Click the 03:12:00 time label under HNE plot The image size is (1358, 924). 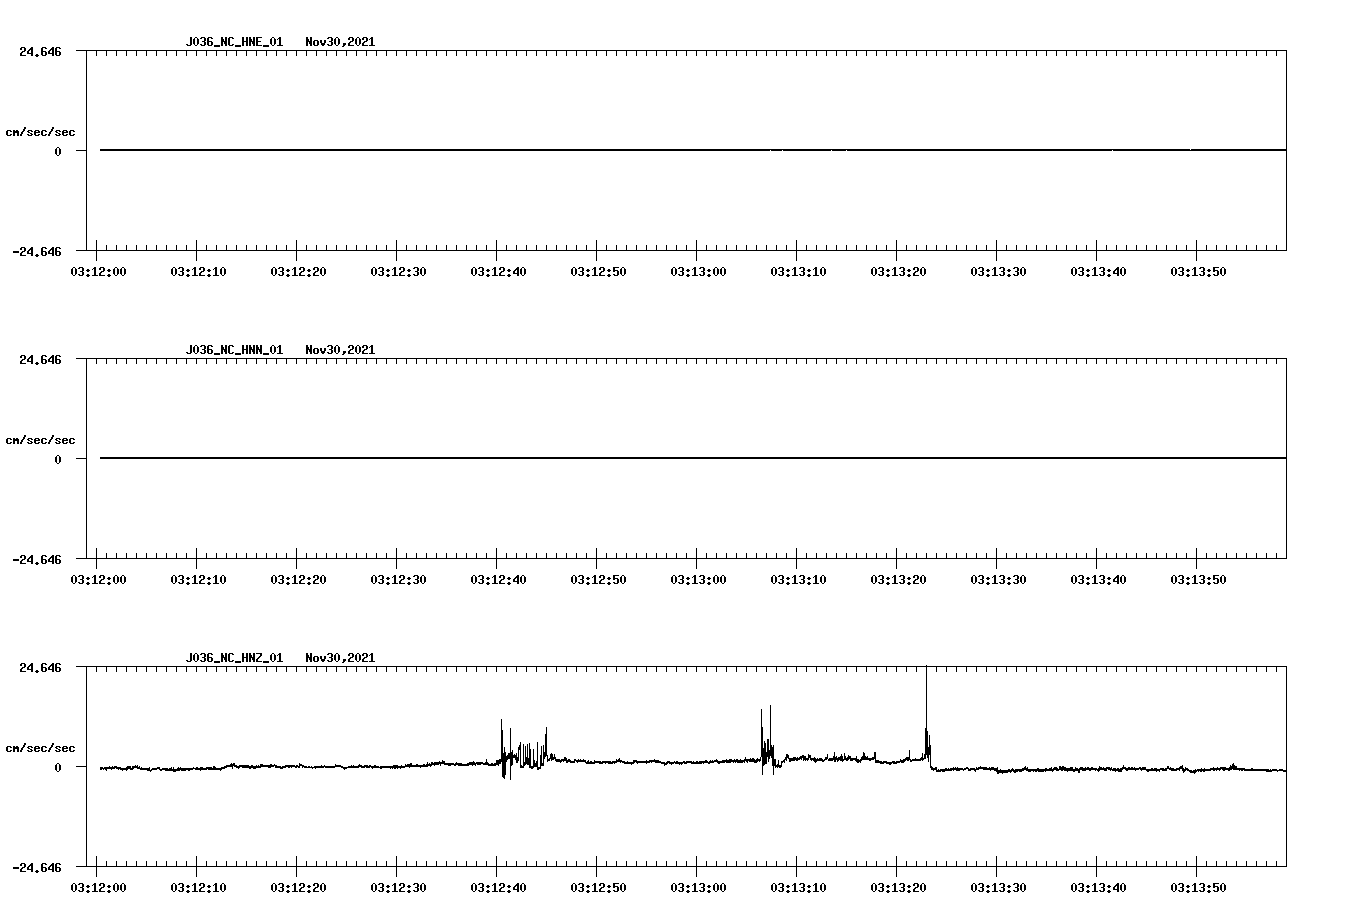(98, 271)
